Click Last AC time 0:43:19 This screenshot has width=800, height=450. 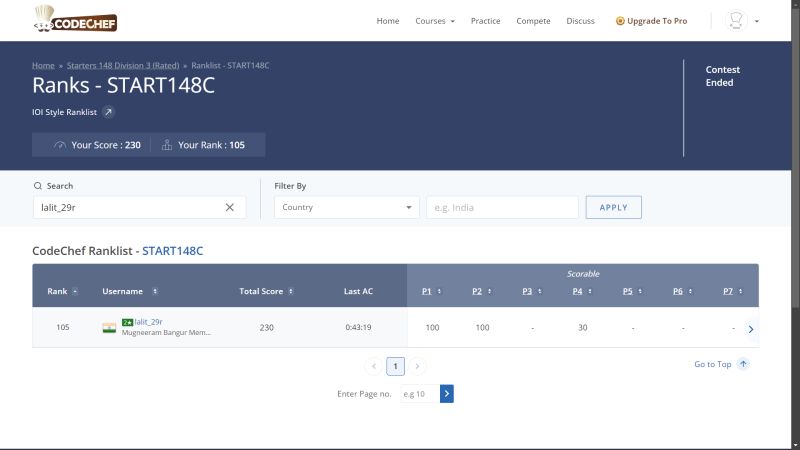[x=358, y=328]
